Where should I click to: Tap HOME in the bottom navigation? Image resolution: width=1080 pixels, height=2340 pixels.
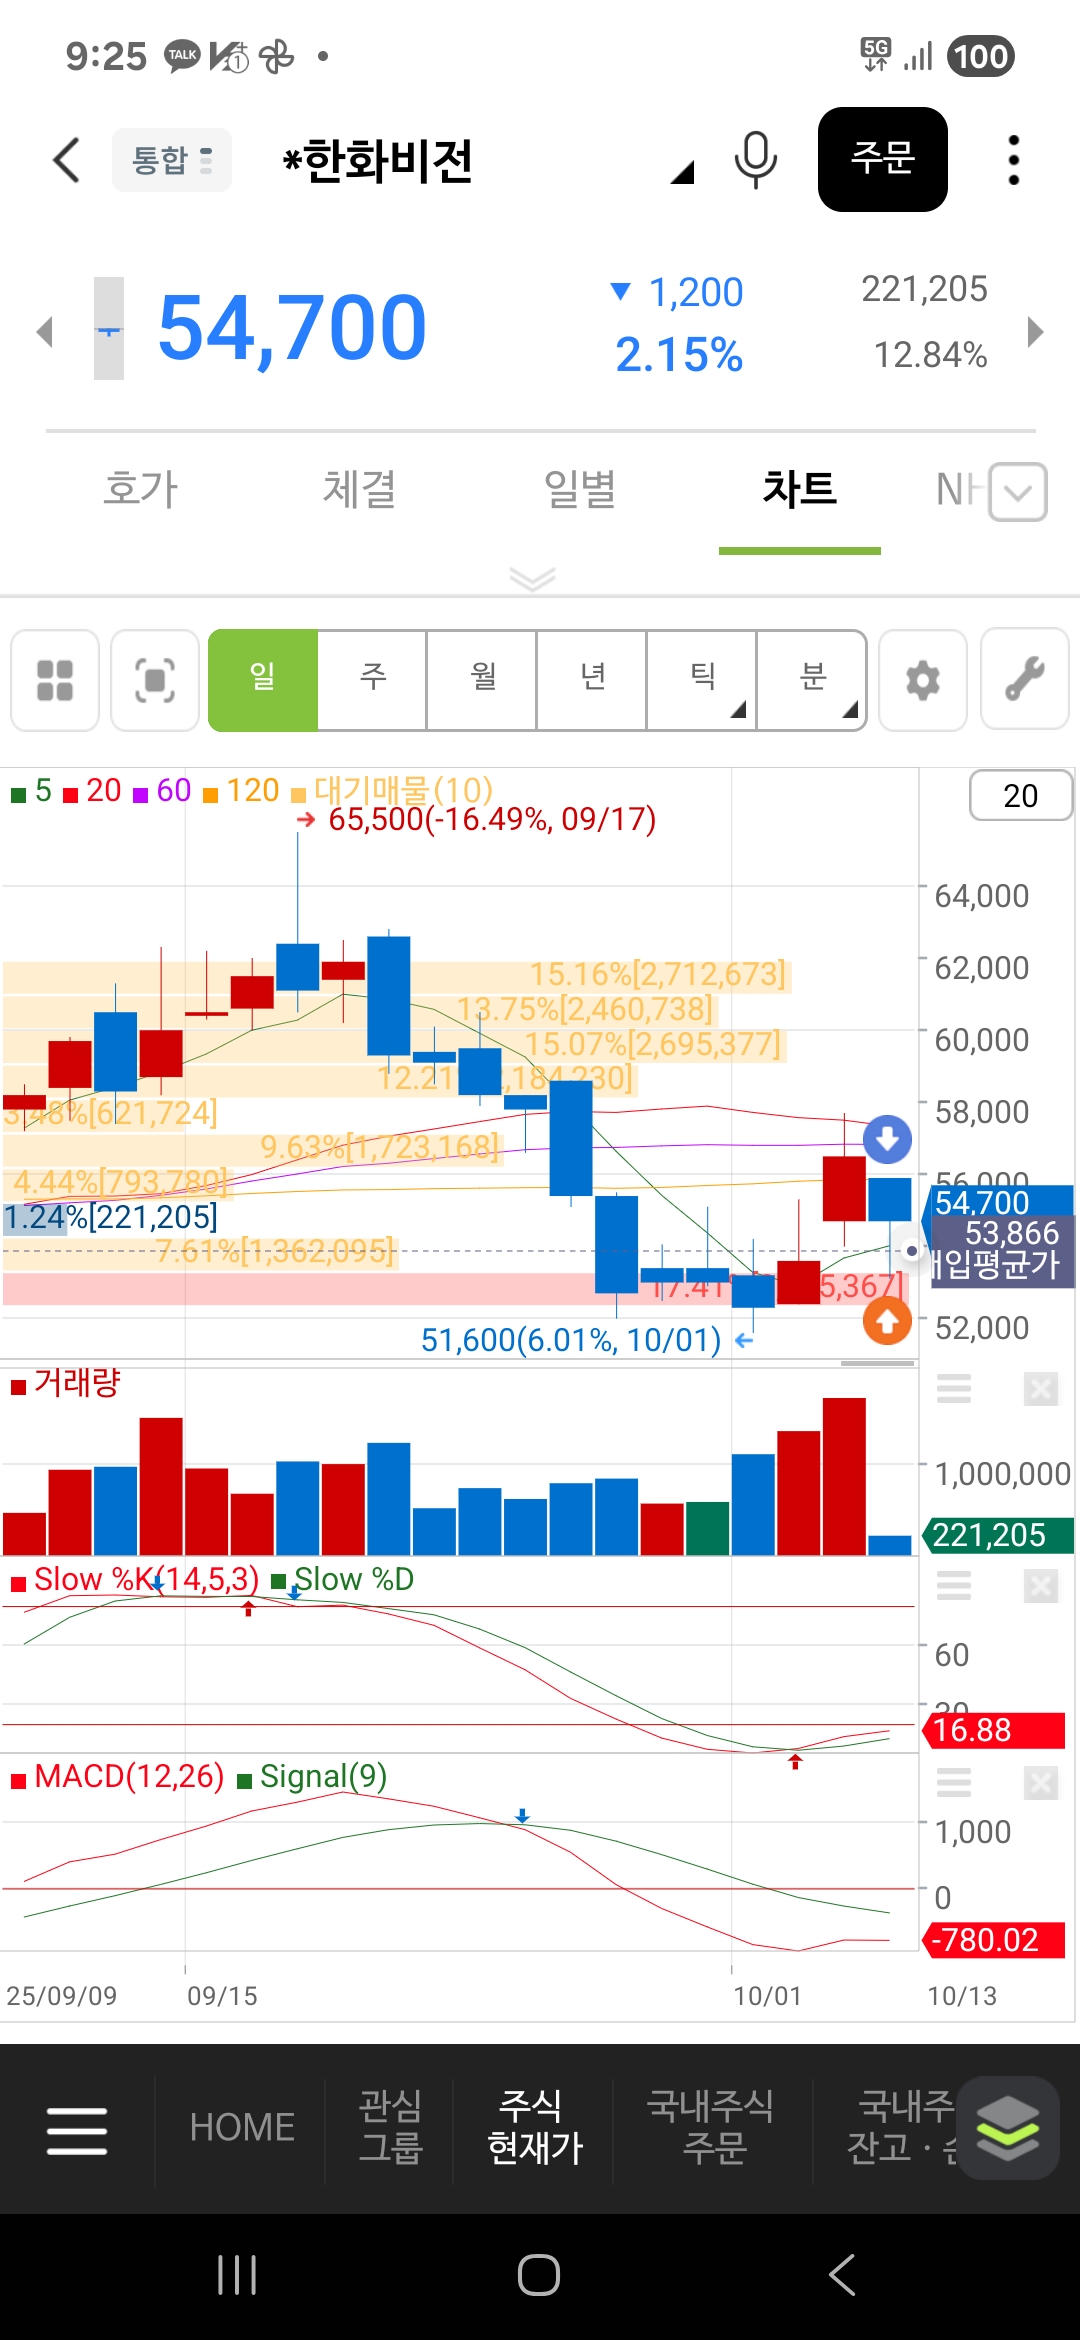(242, 2127)
